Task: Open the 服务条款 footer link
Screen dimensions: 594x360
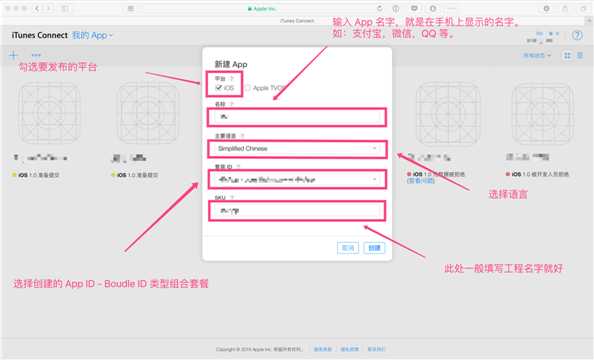Action: [x=323, y=349]
